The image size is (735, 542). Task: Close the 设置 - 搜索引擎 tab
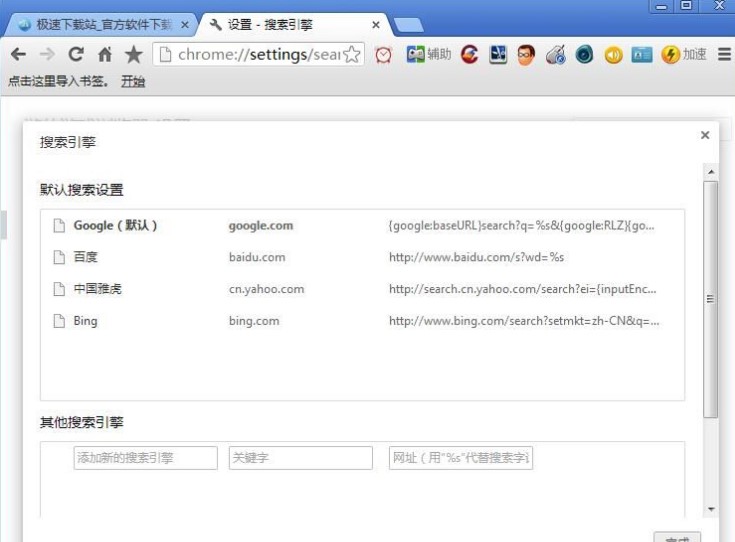point(375,25)
